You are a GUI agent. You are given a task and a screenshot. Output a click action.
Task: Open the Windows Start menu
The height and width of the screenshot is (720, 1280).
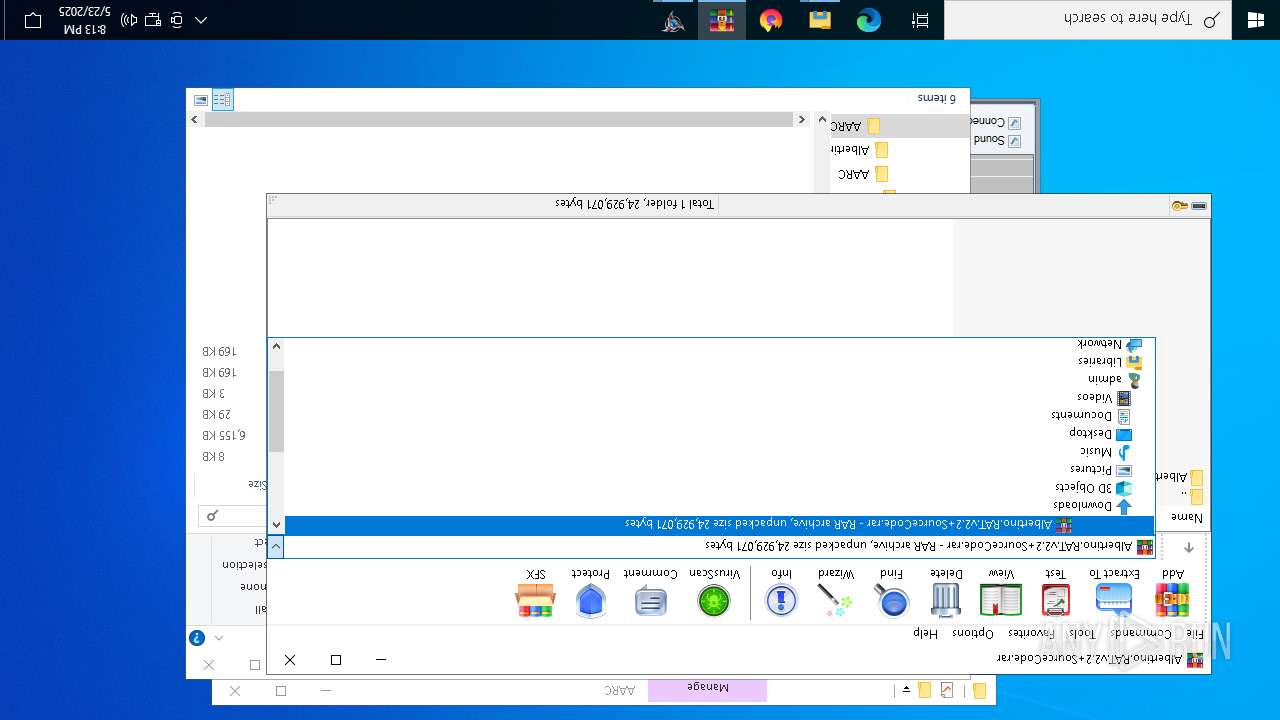(x=1255, y=20)
